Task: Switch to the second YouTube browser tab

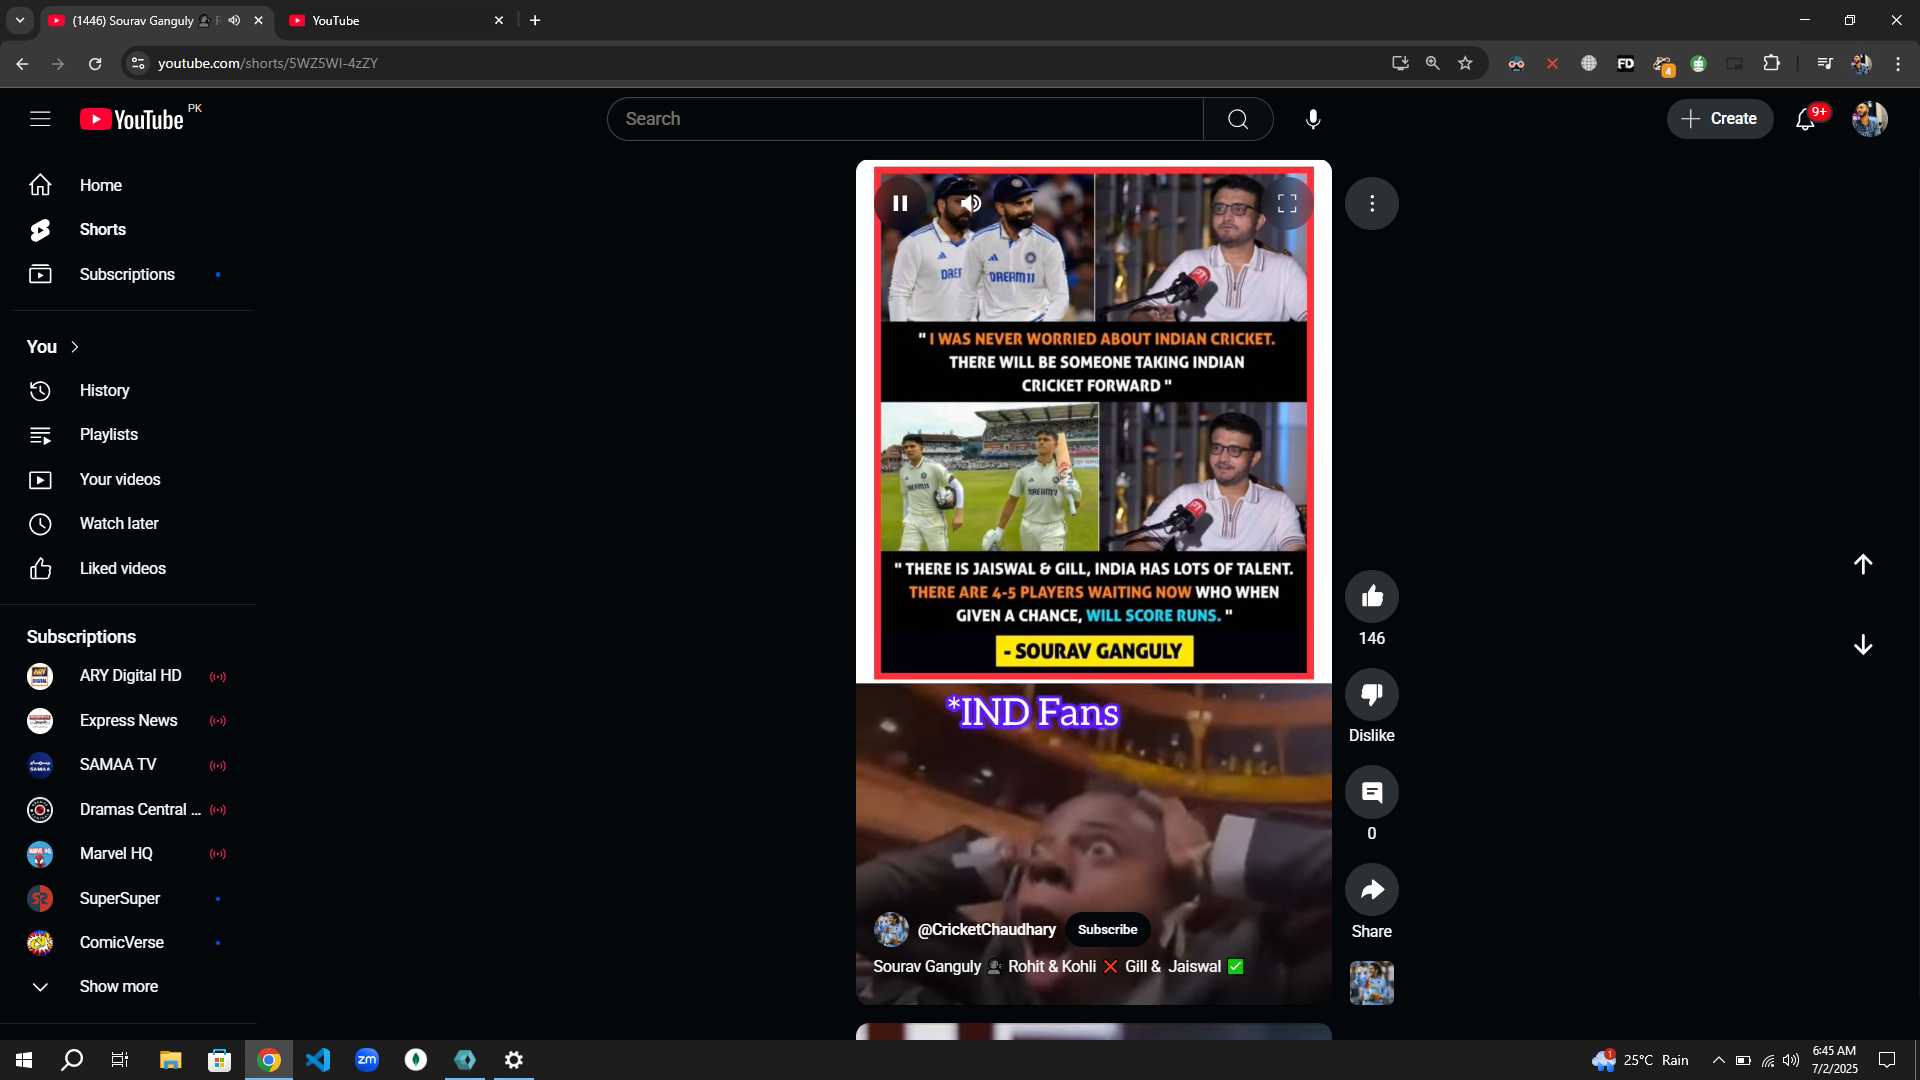Action: [395, 20]
